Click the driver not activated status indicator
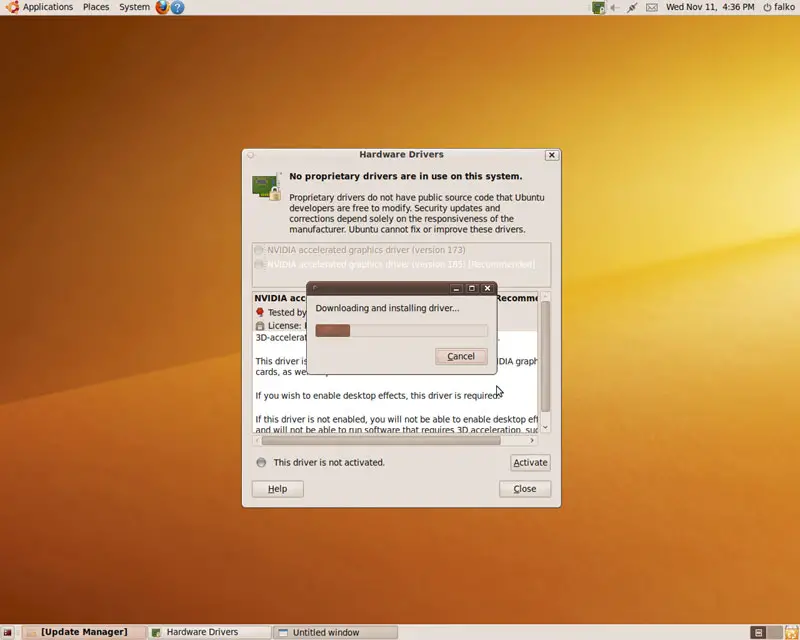The image size is (800, 640). pos(261,462)
